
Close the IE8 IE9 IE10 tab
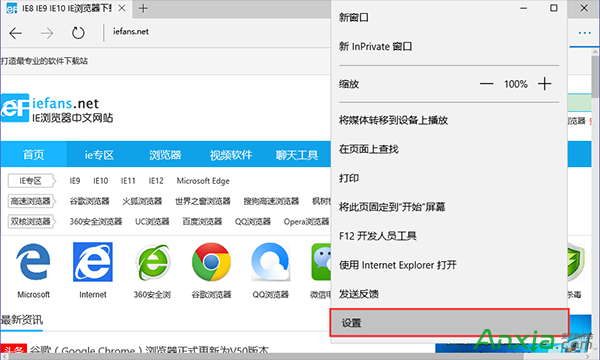pos(122,8)
